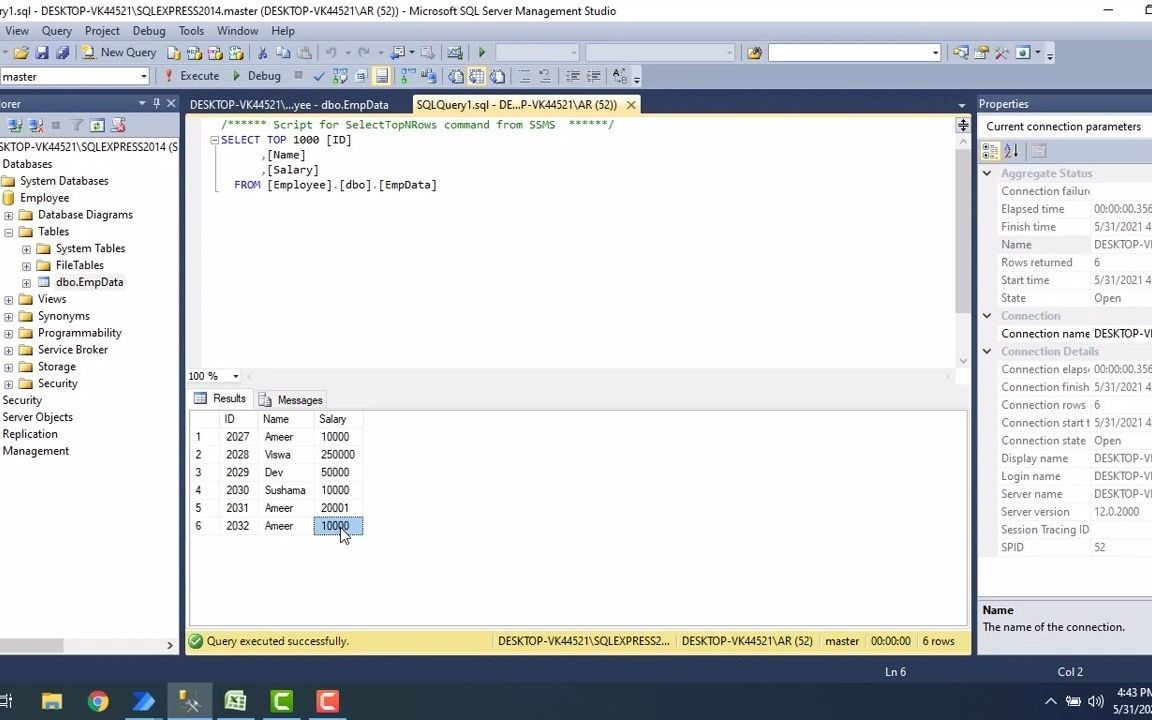The image size is (1152, 720).
Task: Cut selection with the scissors icon
Action: click(x=262, y=53)
